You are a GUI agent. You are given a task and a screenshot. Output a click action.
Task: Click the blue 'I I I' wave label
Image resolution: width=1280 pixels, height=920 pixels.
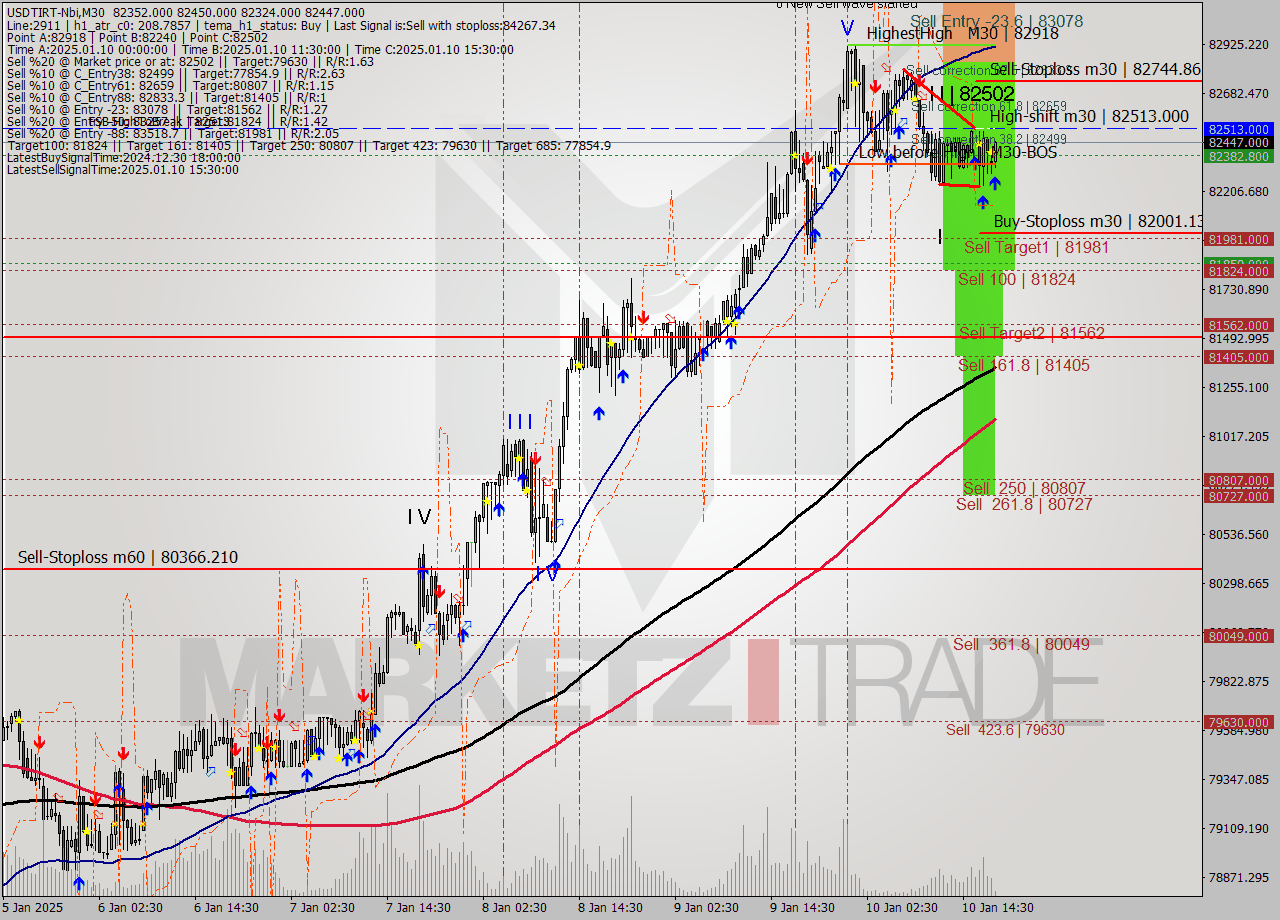(x=519, y=422)
